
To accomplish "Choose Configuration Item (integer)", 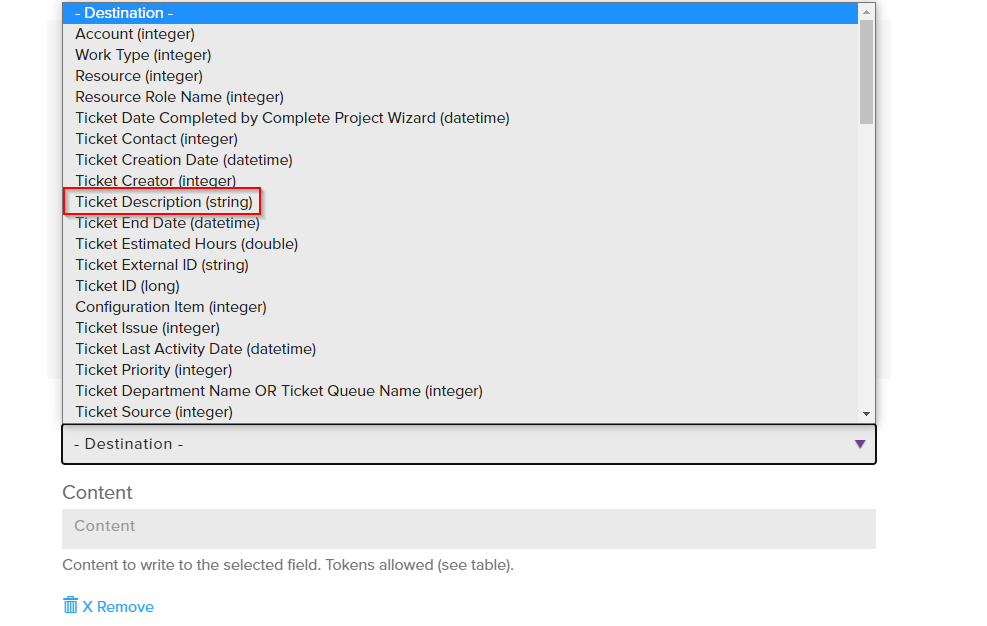I will [x=171, y=307].
